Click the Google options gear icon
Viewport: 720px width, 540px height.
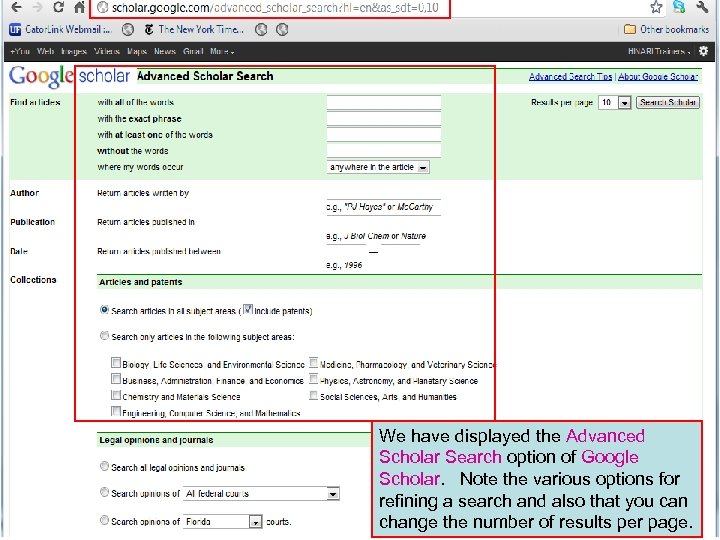point(703,51)
